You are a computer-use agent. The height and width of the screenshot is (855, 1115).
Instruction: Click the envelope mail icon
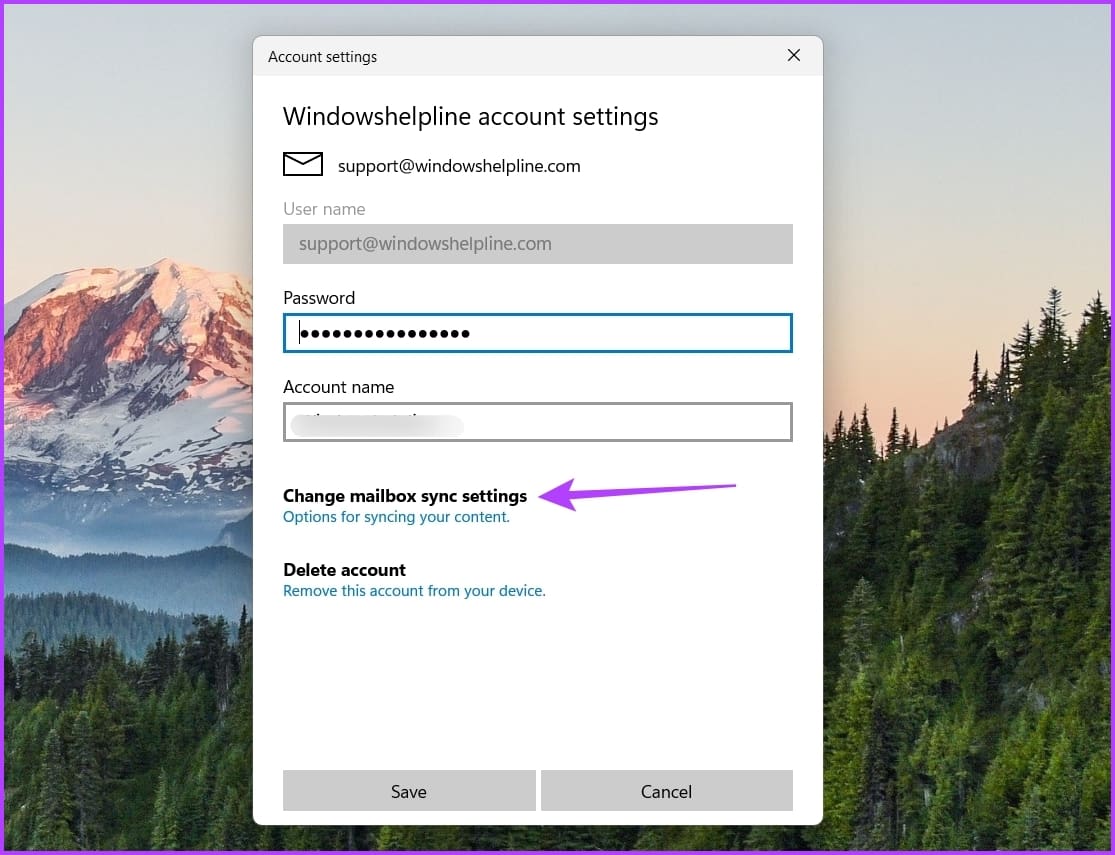click(x=303, y=164)
